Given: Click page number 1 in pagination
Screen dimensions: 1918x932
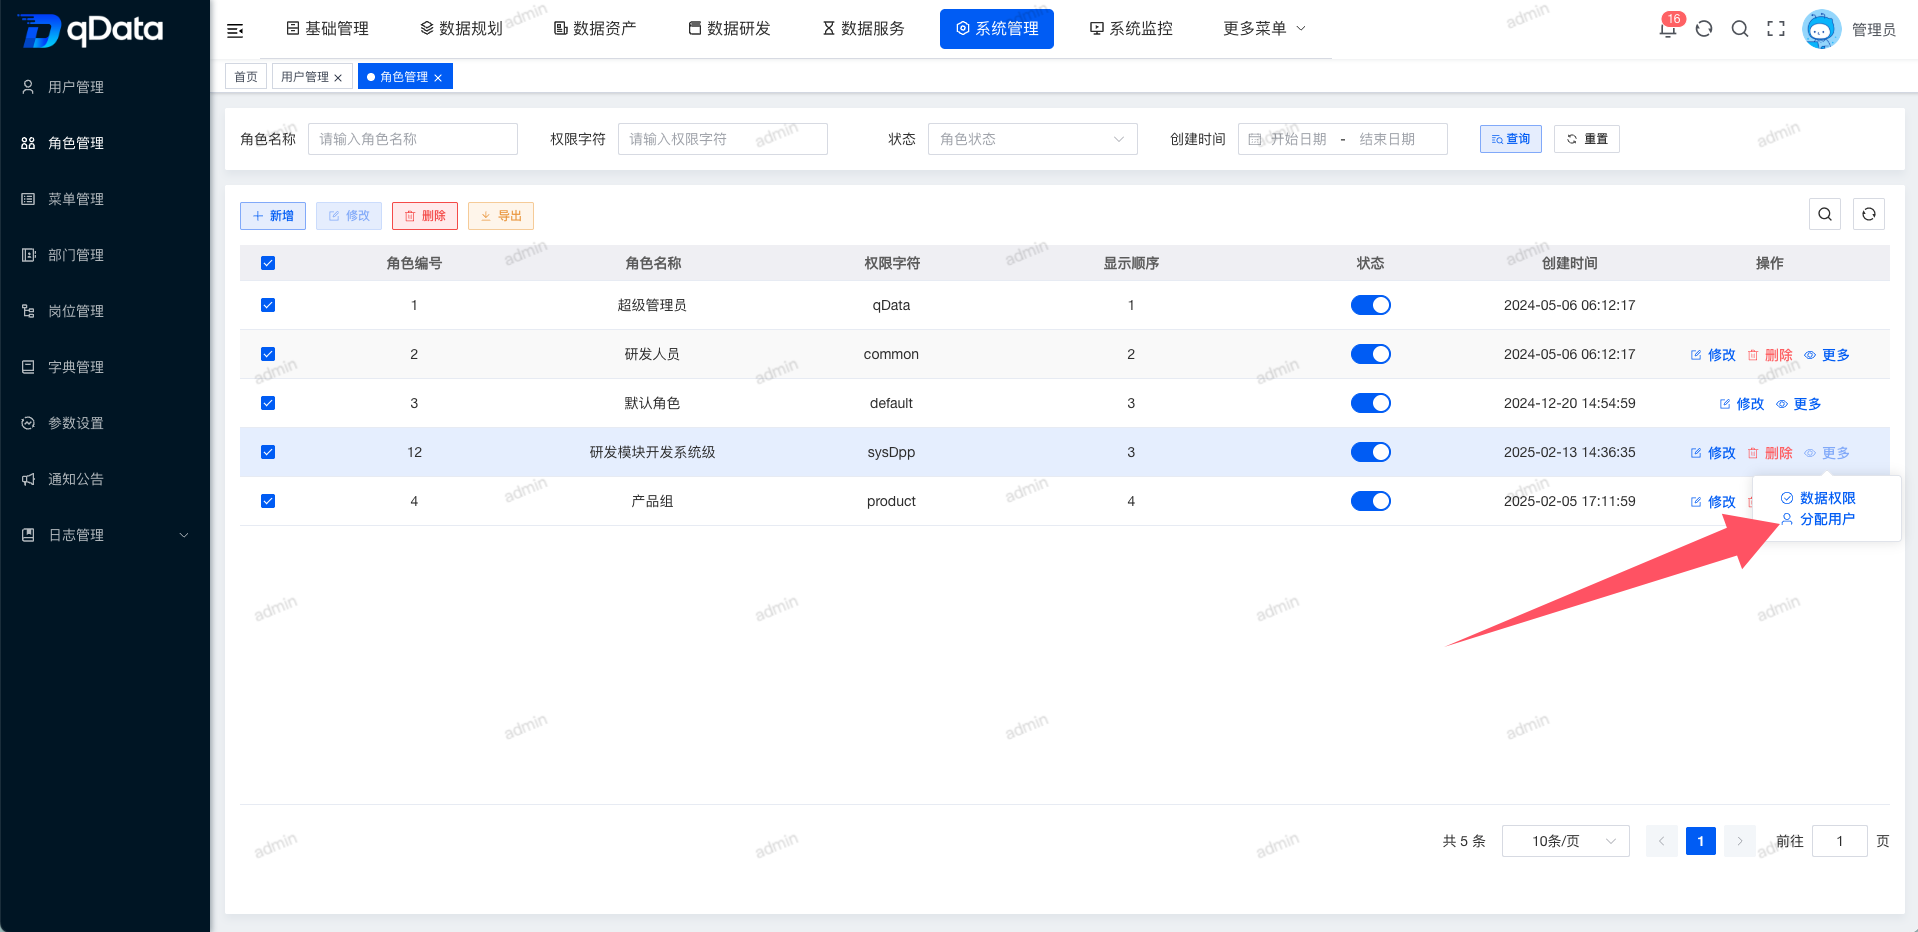Looking at the screenshot, I should (x=1701, y=841).
